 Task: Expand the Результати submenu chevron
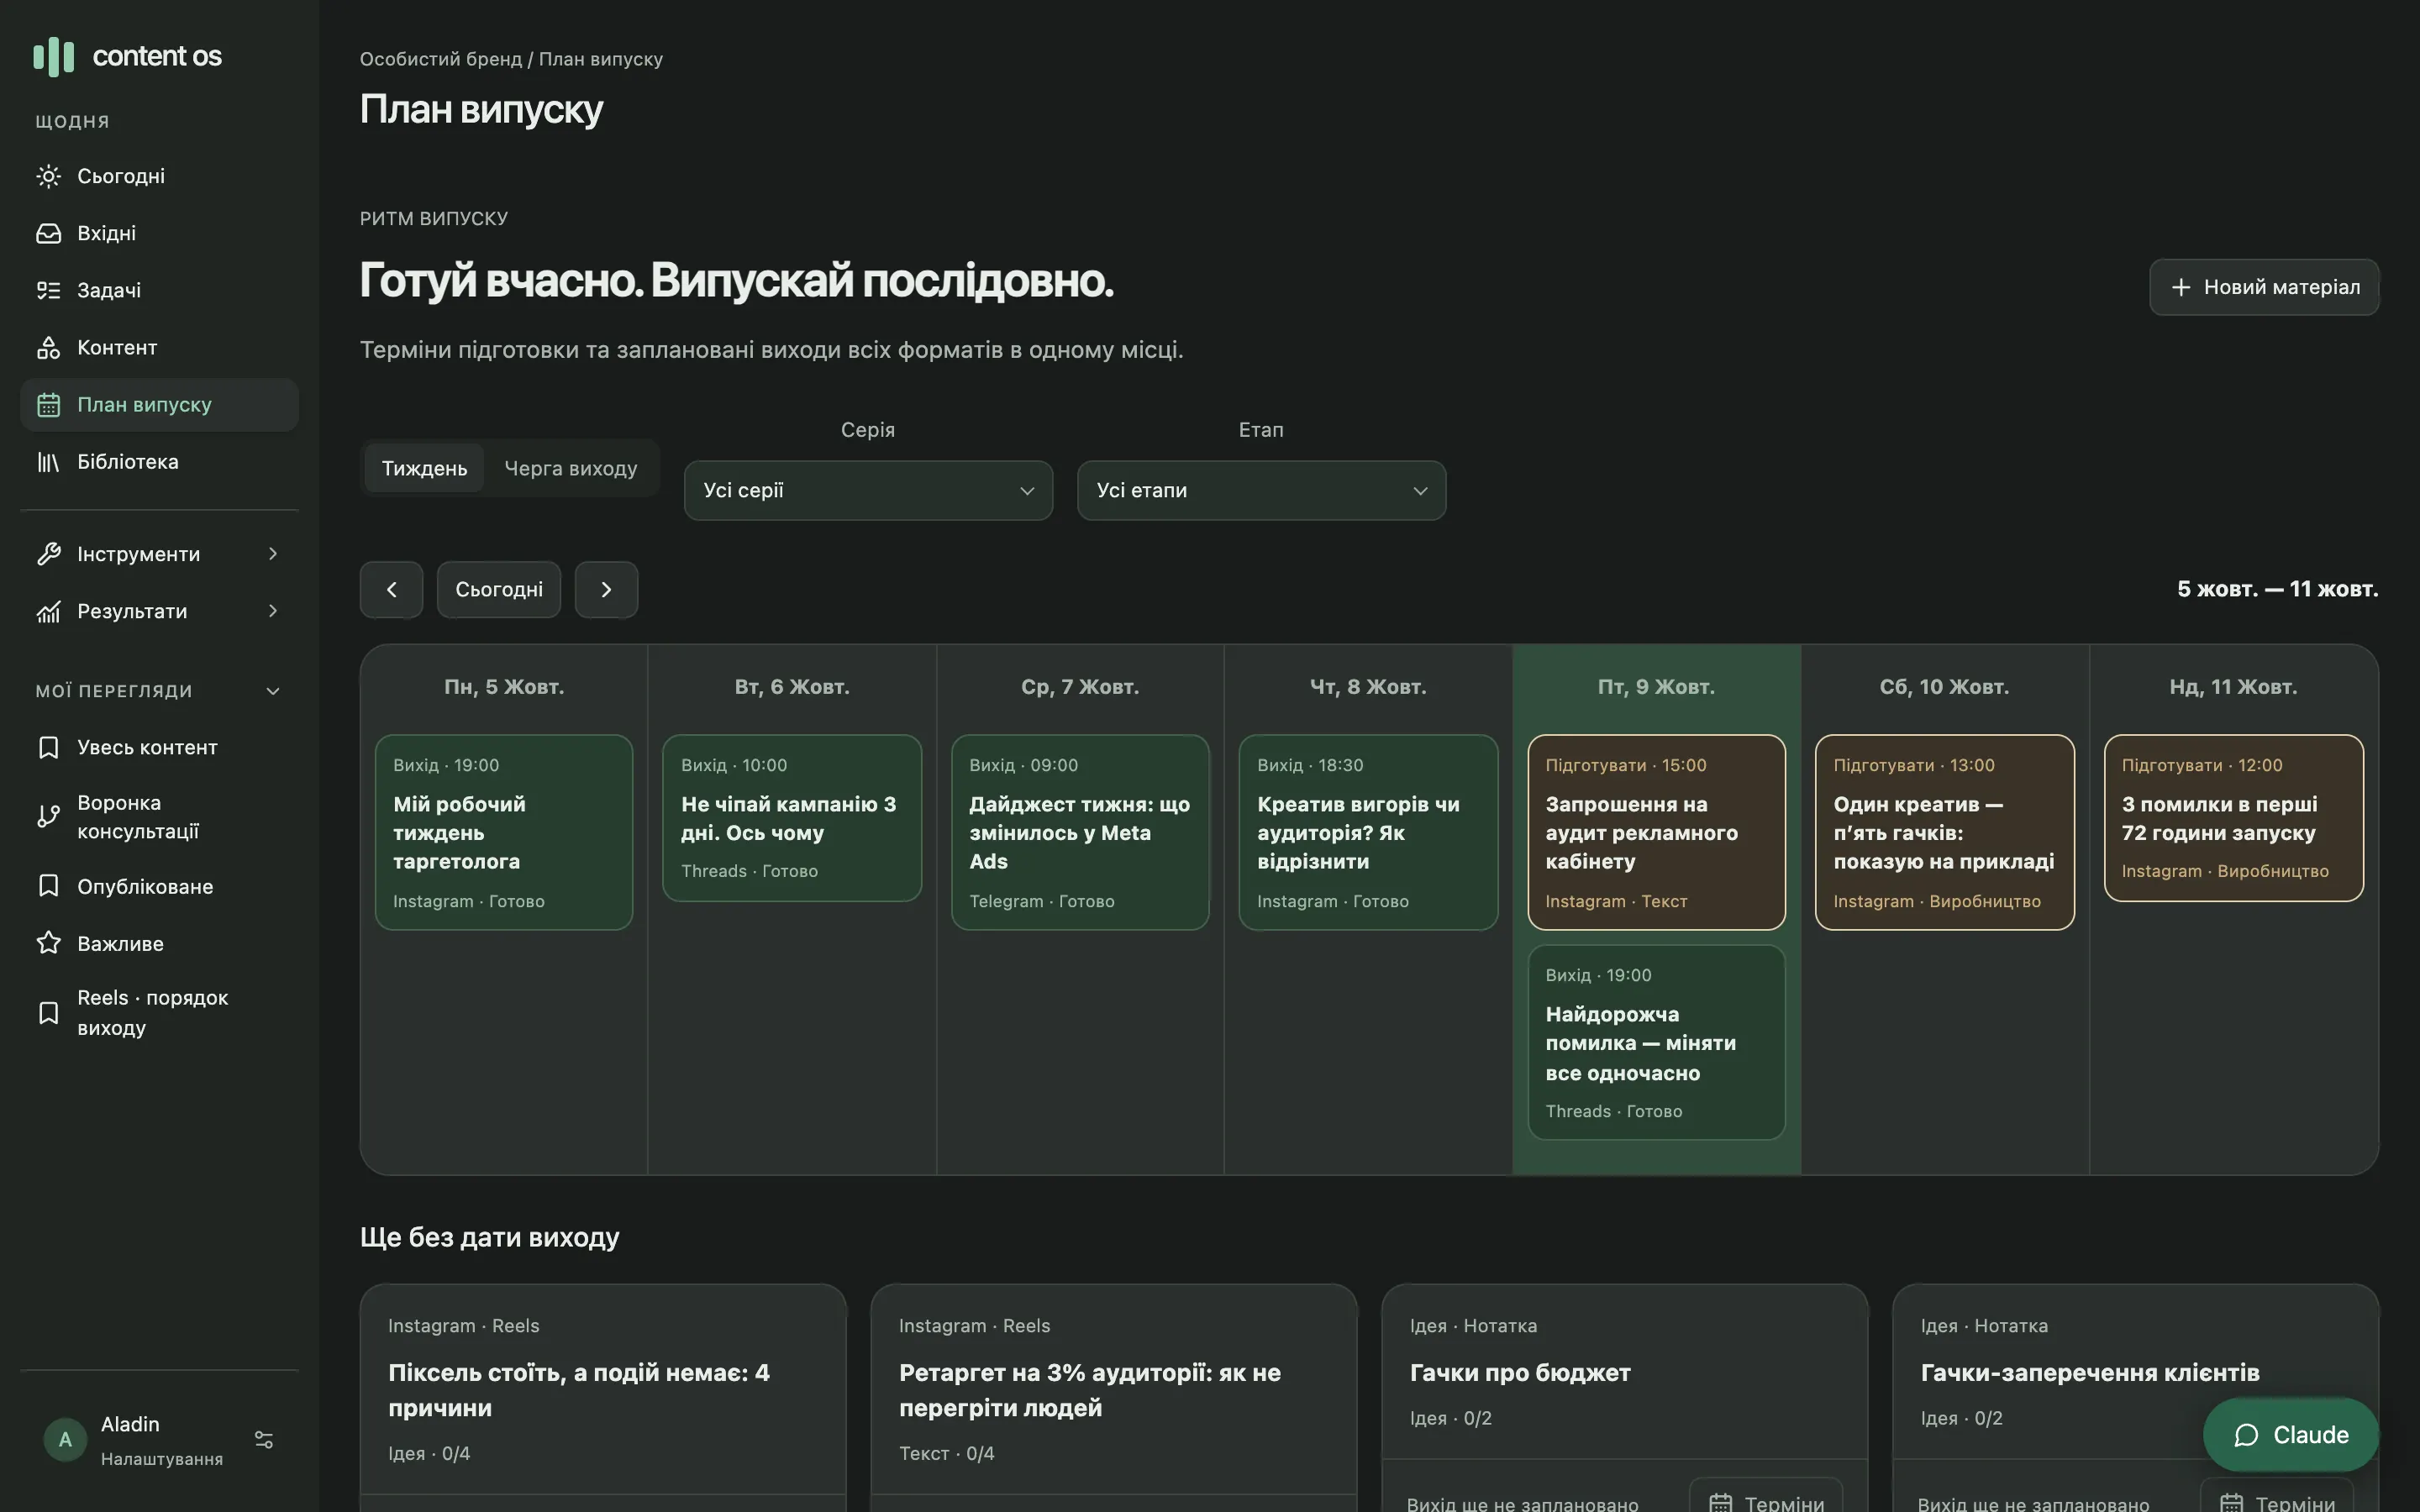[x=273, y=611]
